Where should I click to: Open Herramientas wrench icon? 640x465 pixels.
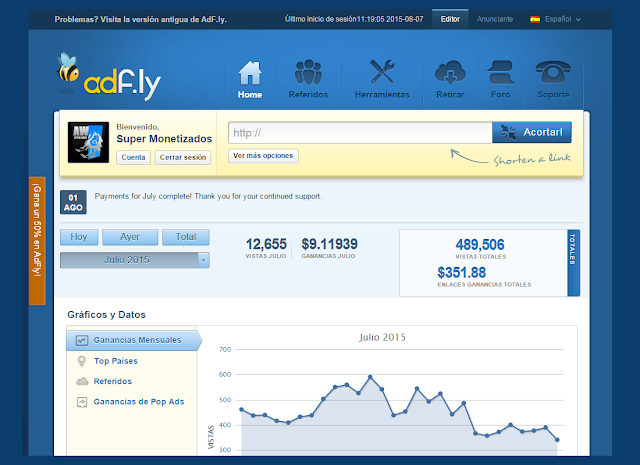[382, 71]
